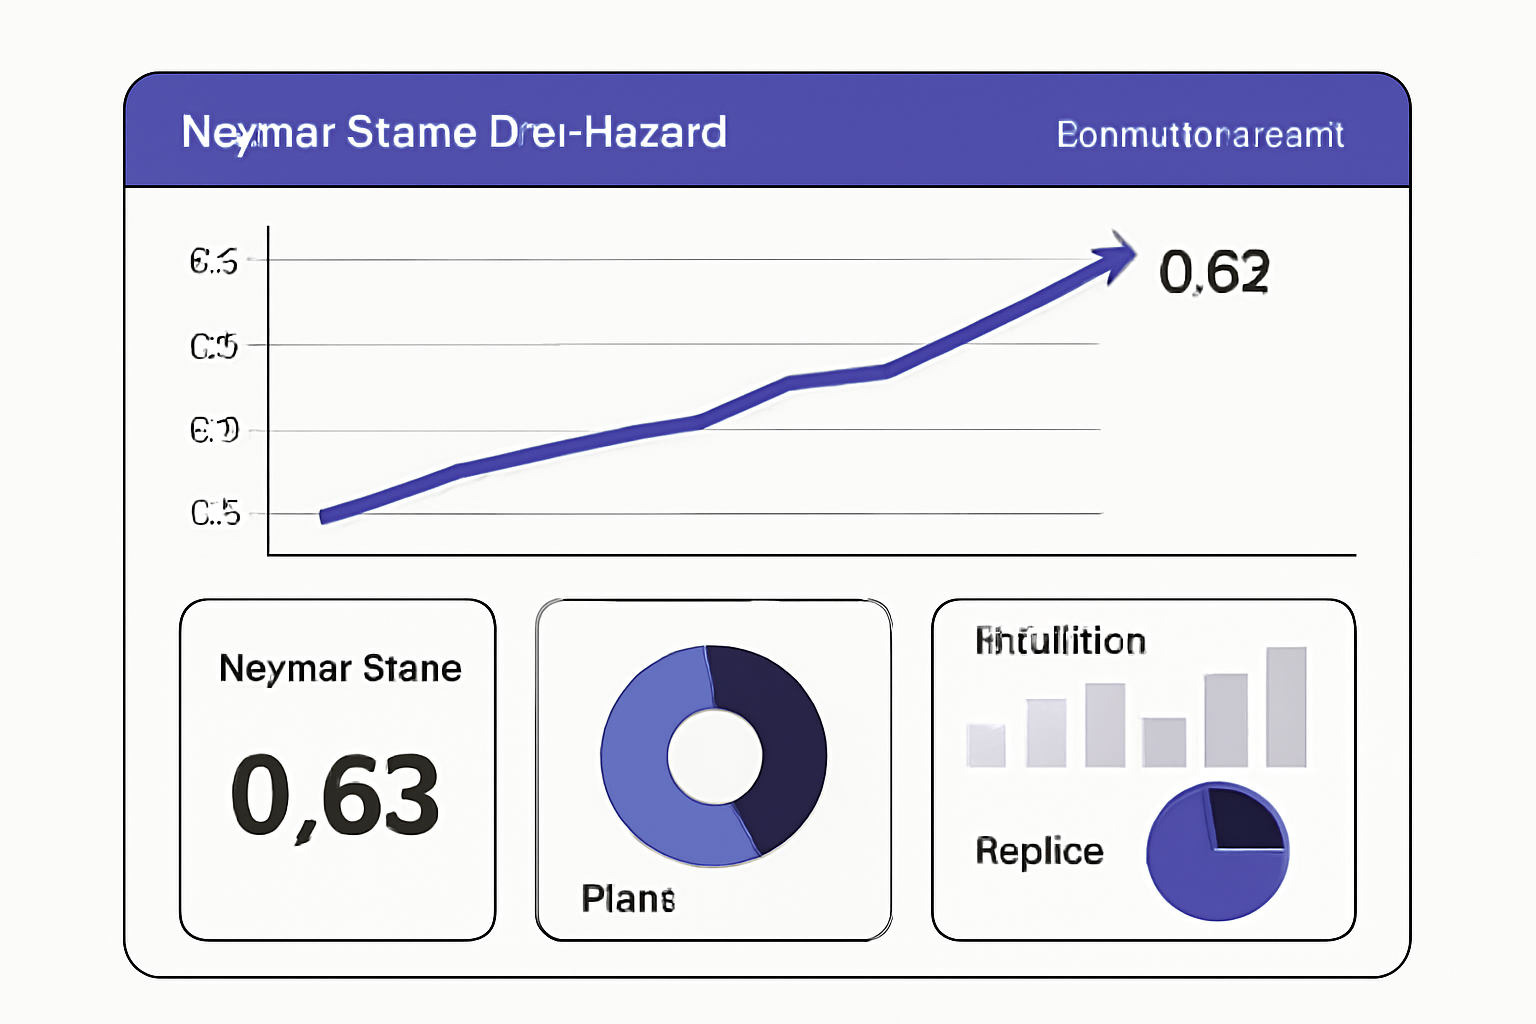
Task: Open the Bonmuttonareamt dropdown
Action: coord(1200,133)
